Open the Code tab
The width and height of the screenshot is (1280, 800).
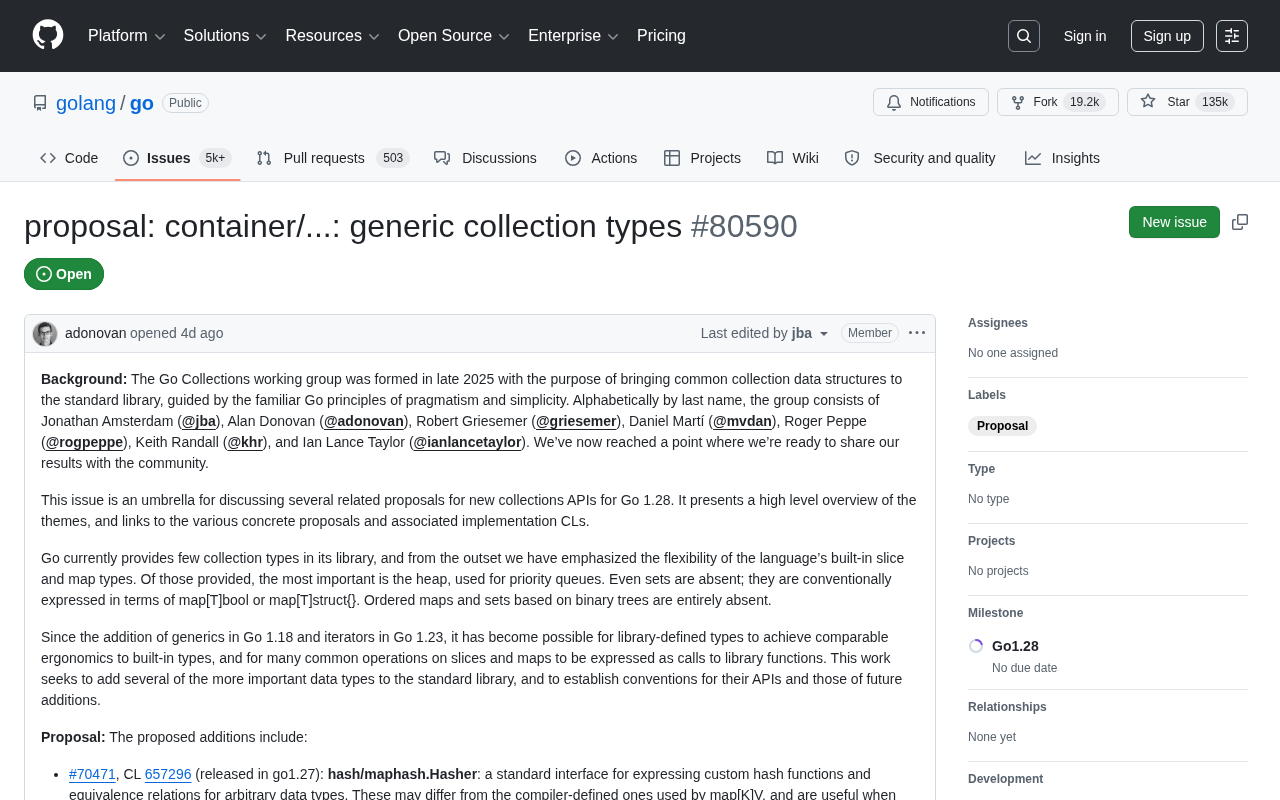pos(69,158)
